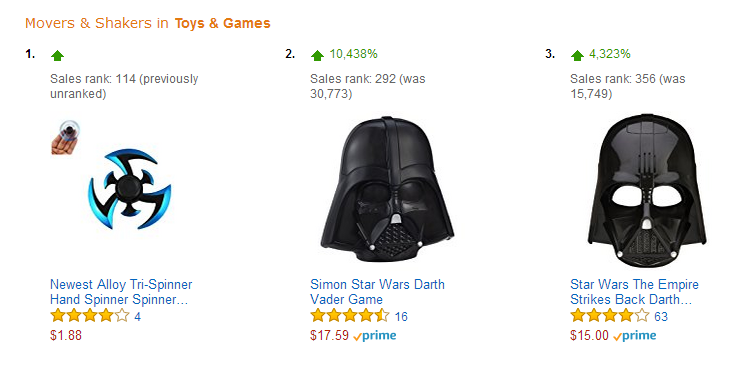
Task: Open Simon Star Wars Darth Vader Game link
Action: tap(377, 292)
